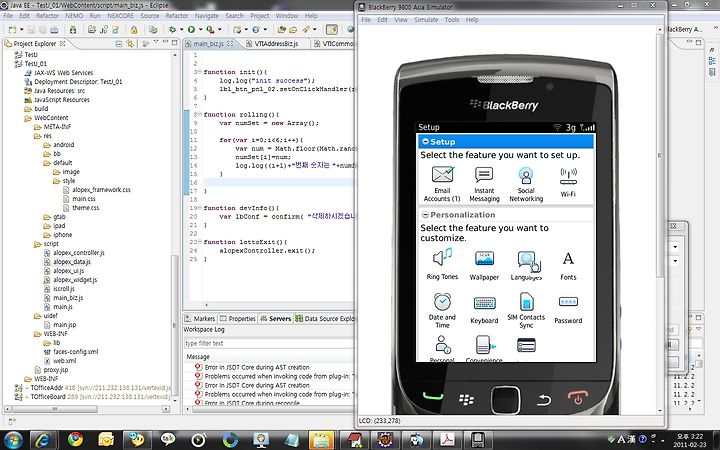Click Project Explorer horizontal scrollbar
Screen dimensions: 720x450
click(55, 409)
